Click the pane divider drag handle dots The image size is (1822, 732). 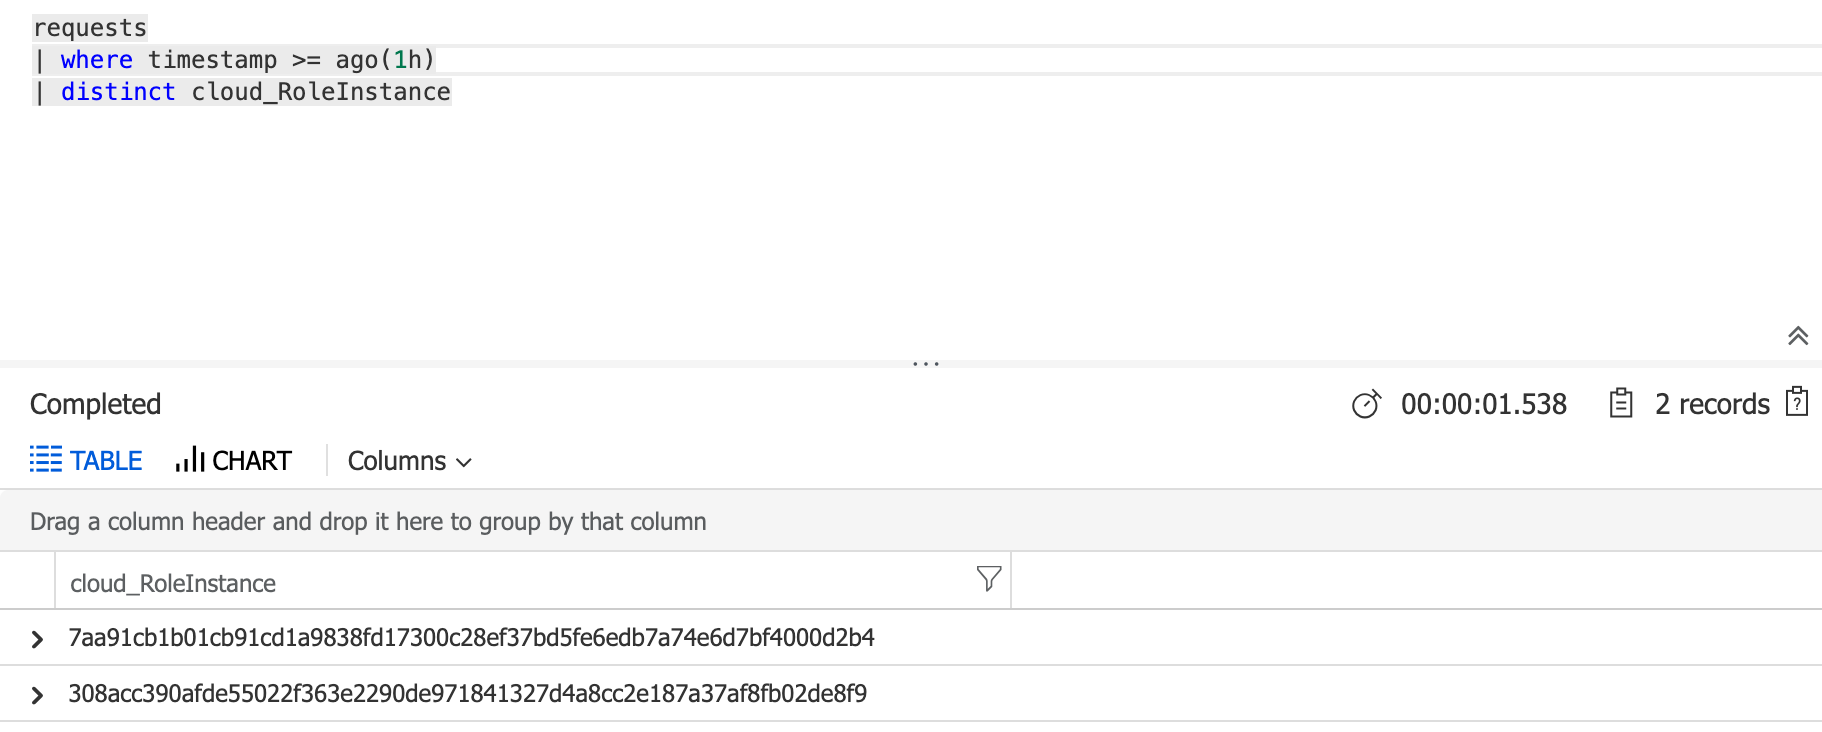pos(925,363)
